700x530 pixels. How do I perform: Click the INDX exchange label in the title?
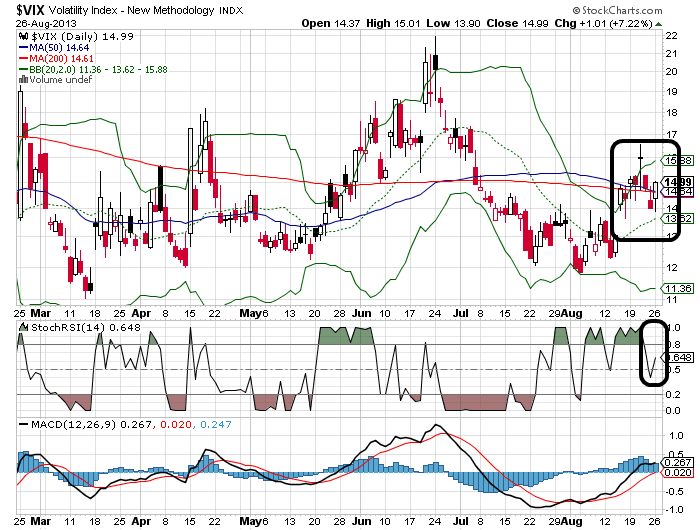pos(231,11)
